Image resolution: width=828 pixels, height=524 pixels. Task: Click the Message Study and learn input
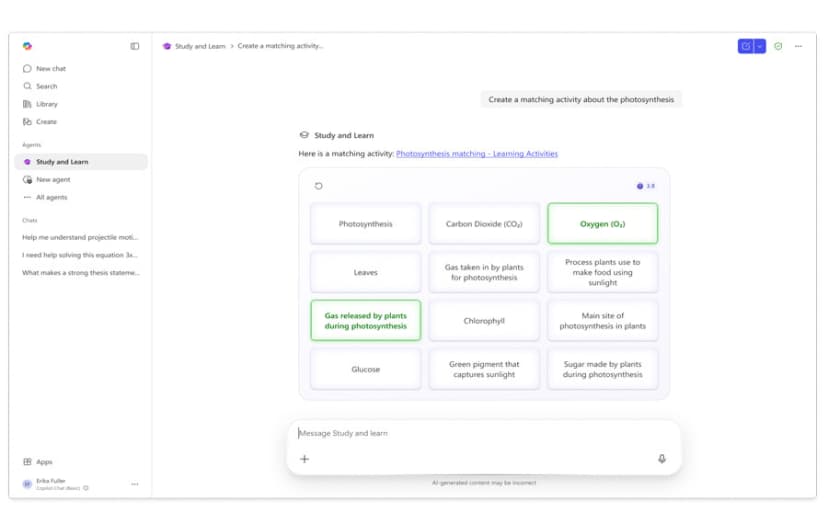tap(484, 433)
